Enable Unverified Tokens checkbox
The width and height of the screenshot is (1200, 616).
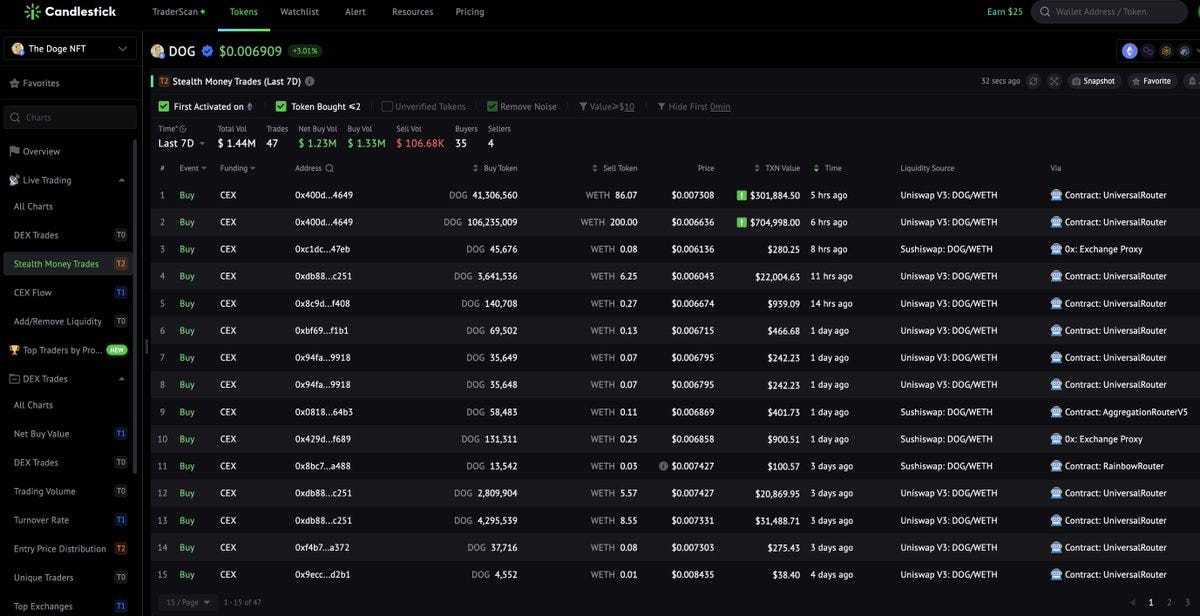387,106
